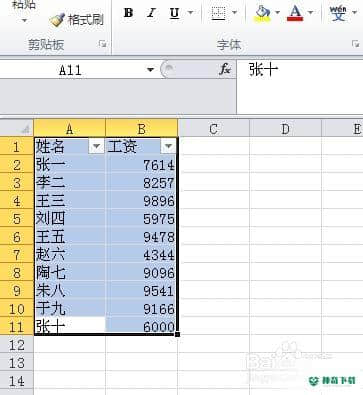363x395 pixels.
Task: Select salary cell 5975
Action: (x=142, y=219)
